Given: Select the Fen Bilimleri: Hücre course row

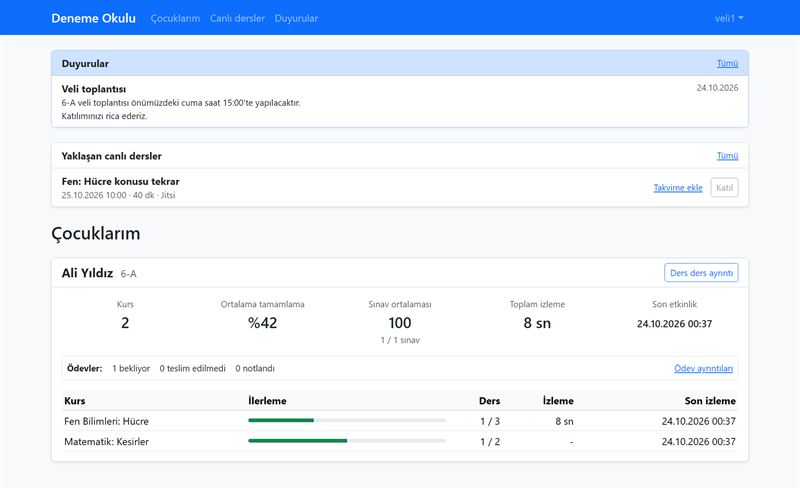Looking at the screenshot, I should point(399,421).
